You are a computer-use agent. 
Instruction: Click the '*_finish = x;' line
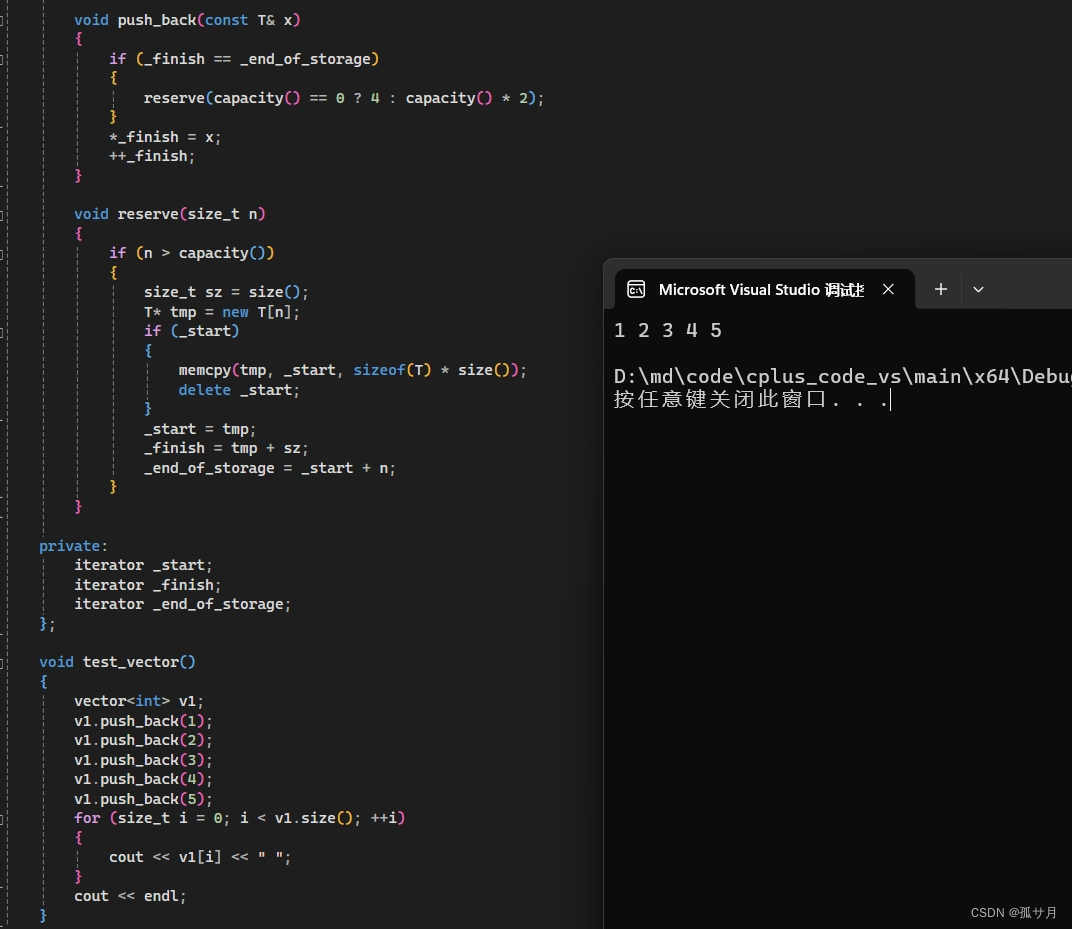pos(165,137)
